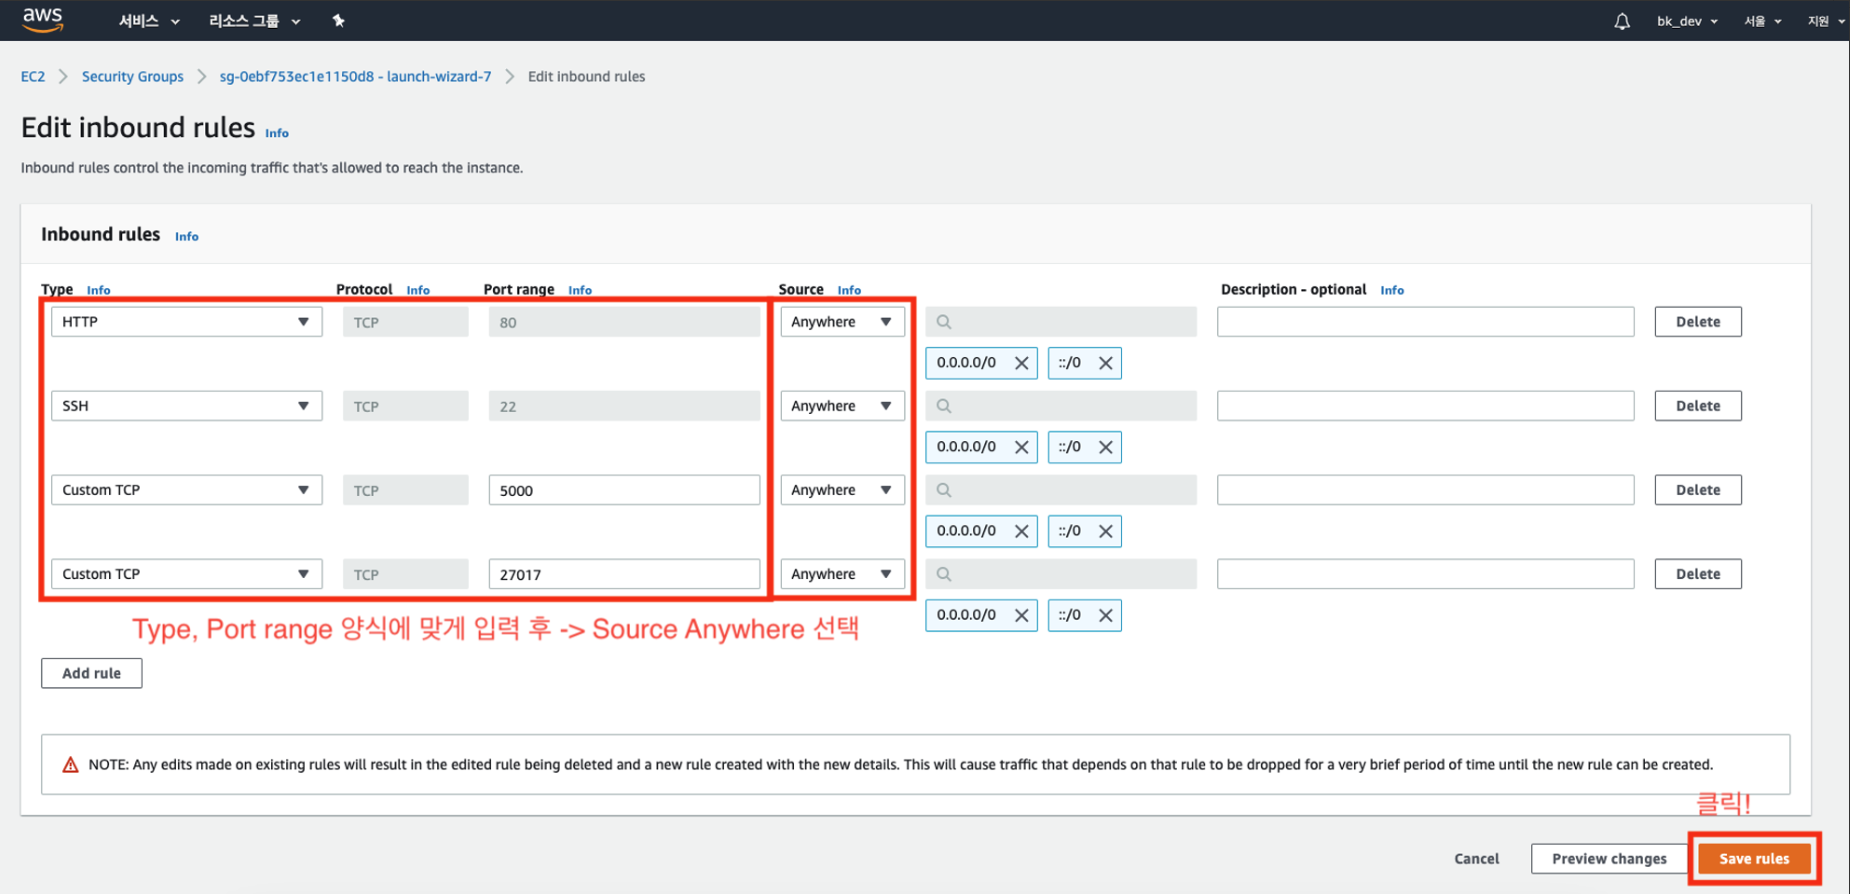The height and width of the screenshot is (894, 1850).
Task: Delete the HTTP inbound rule
Action: (x=1698, y=322)
